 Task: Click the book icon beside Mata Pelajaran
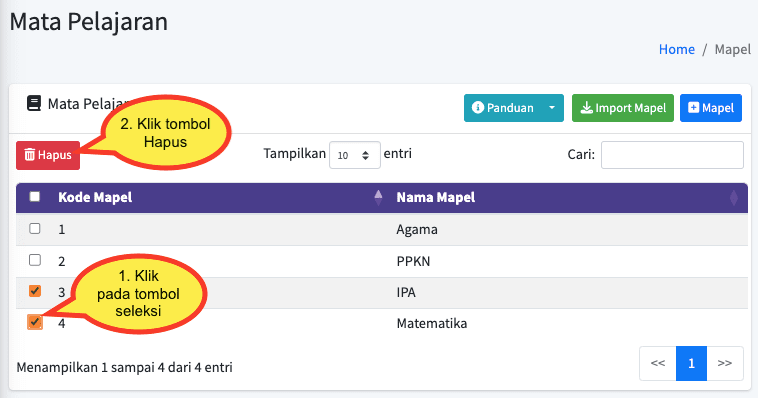coord(34,103)
